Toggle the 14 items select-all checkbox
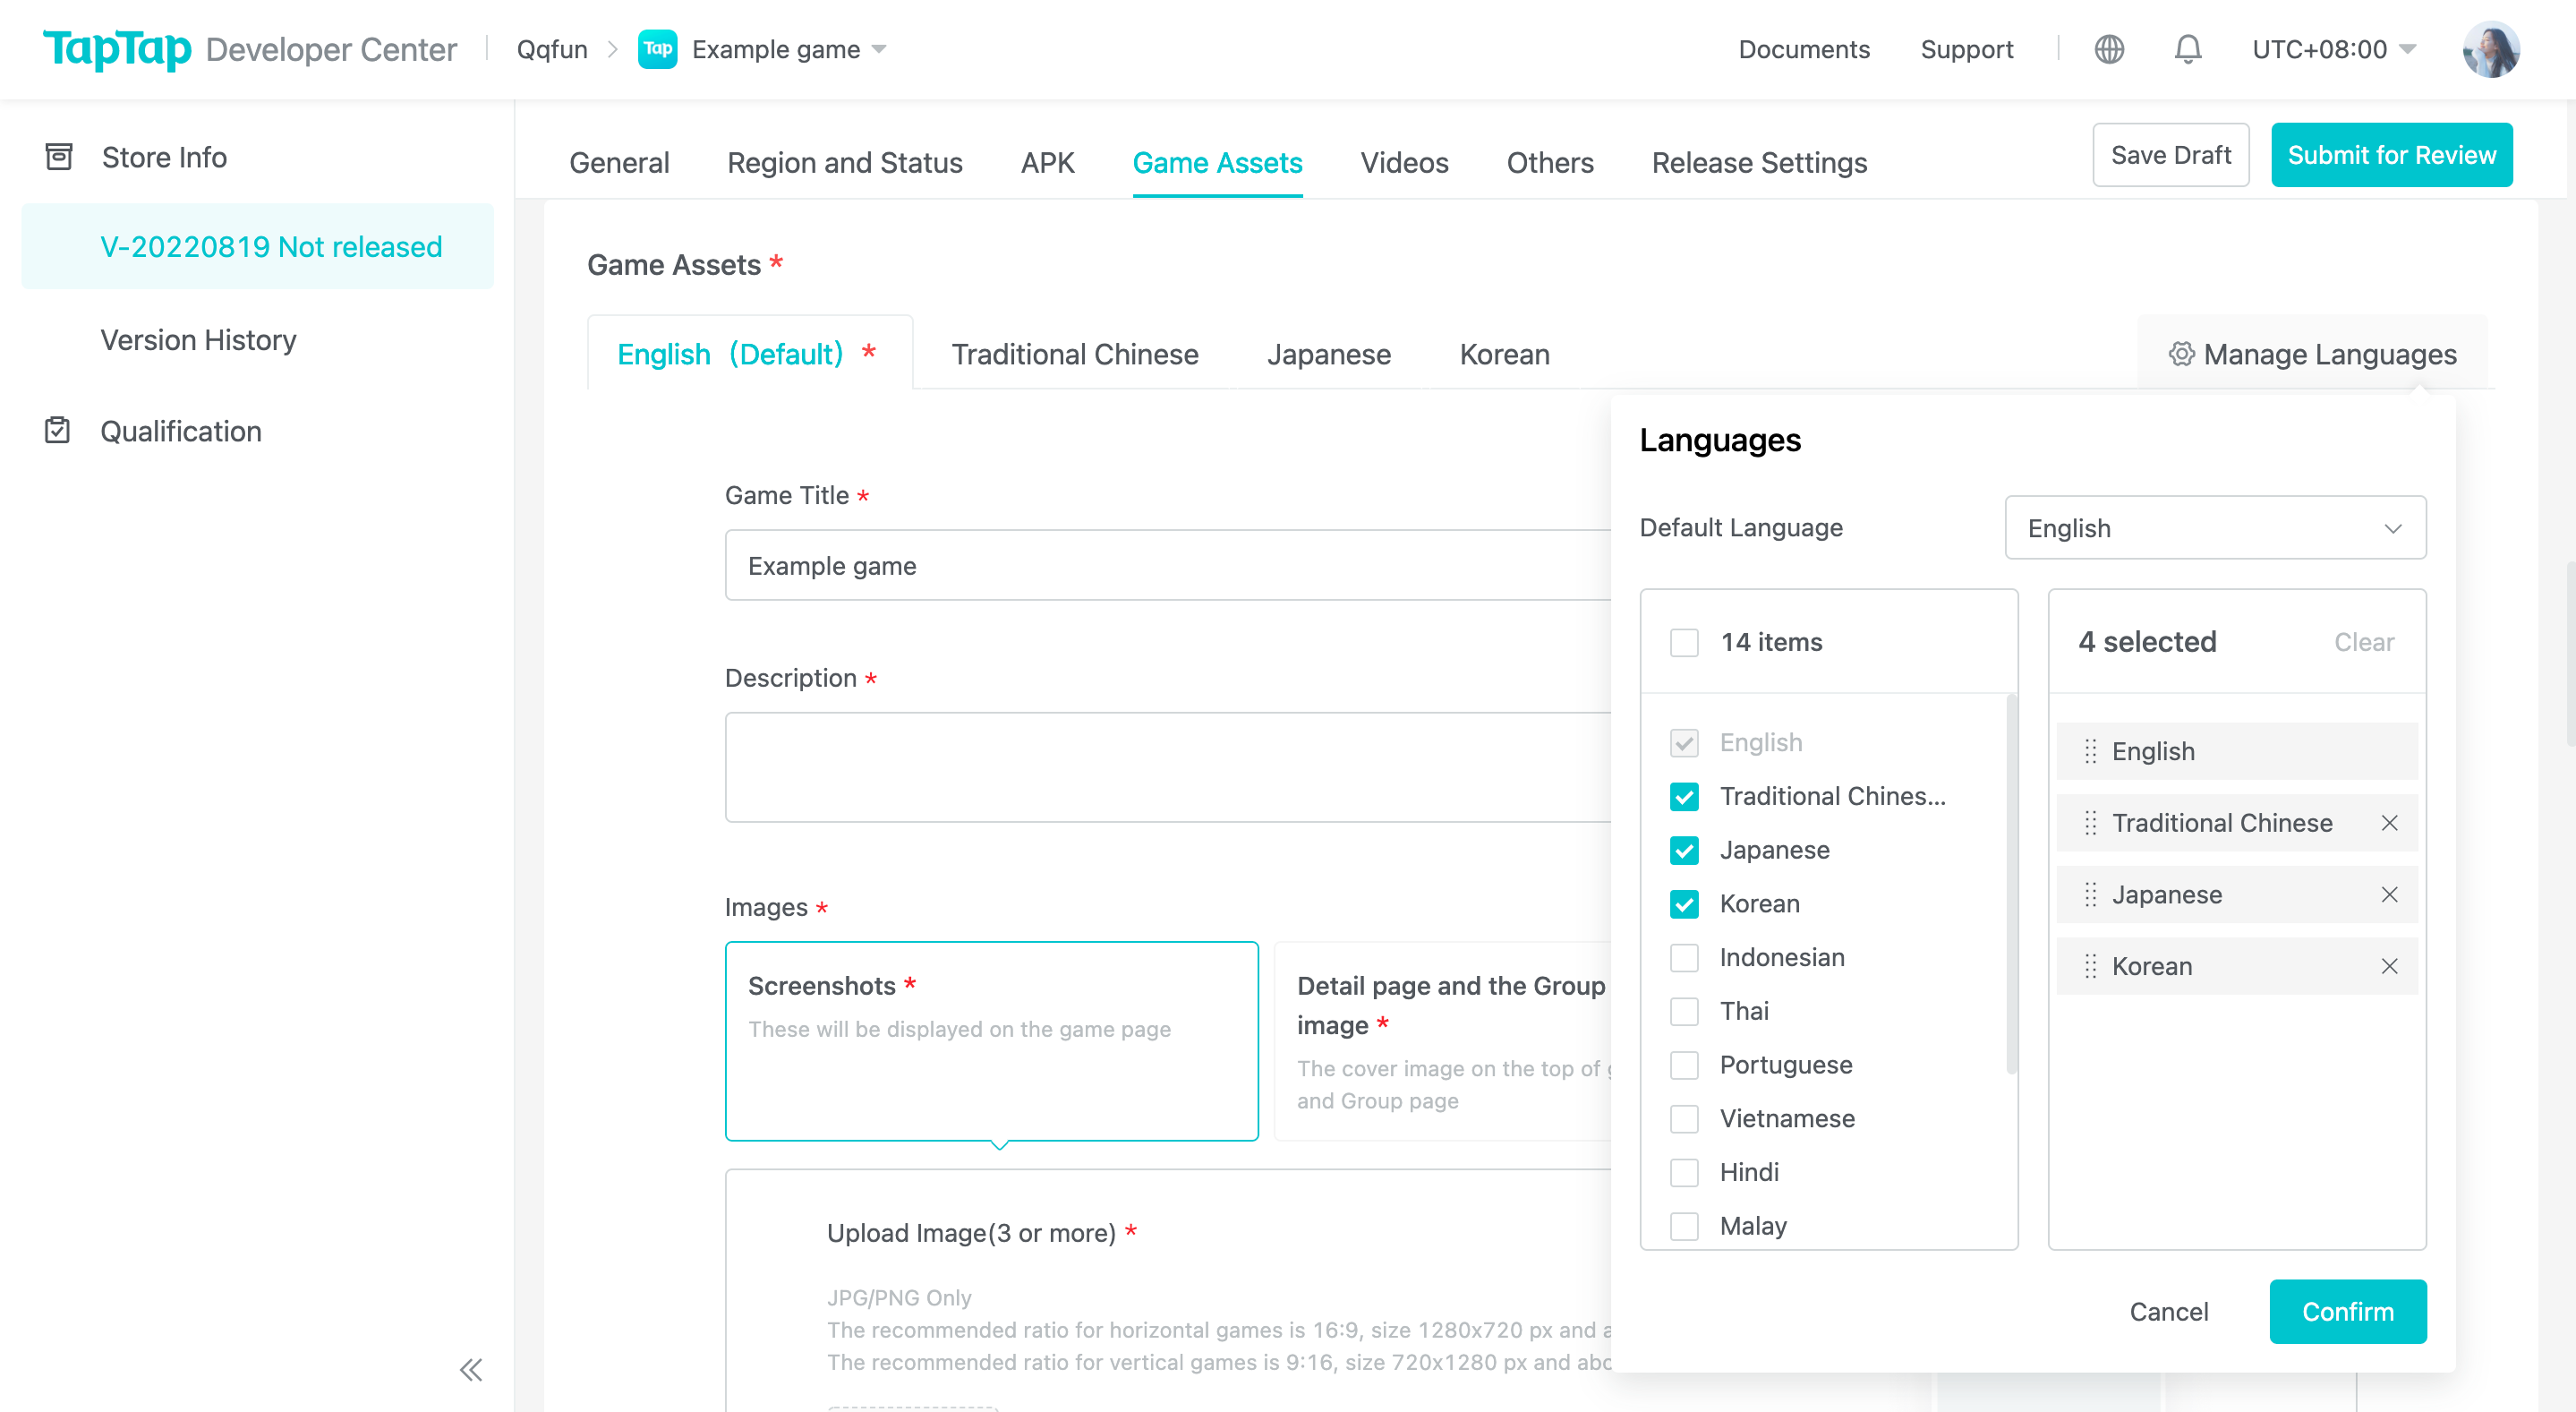2576x1412 pixels. [x=1684, y=642]
